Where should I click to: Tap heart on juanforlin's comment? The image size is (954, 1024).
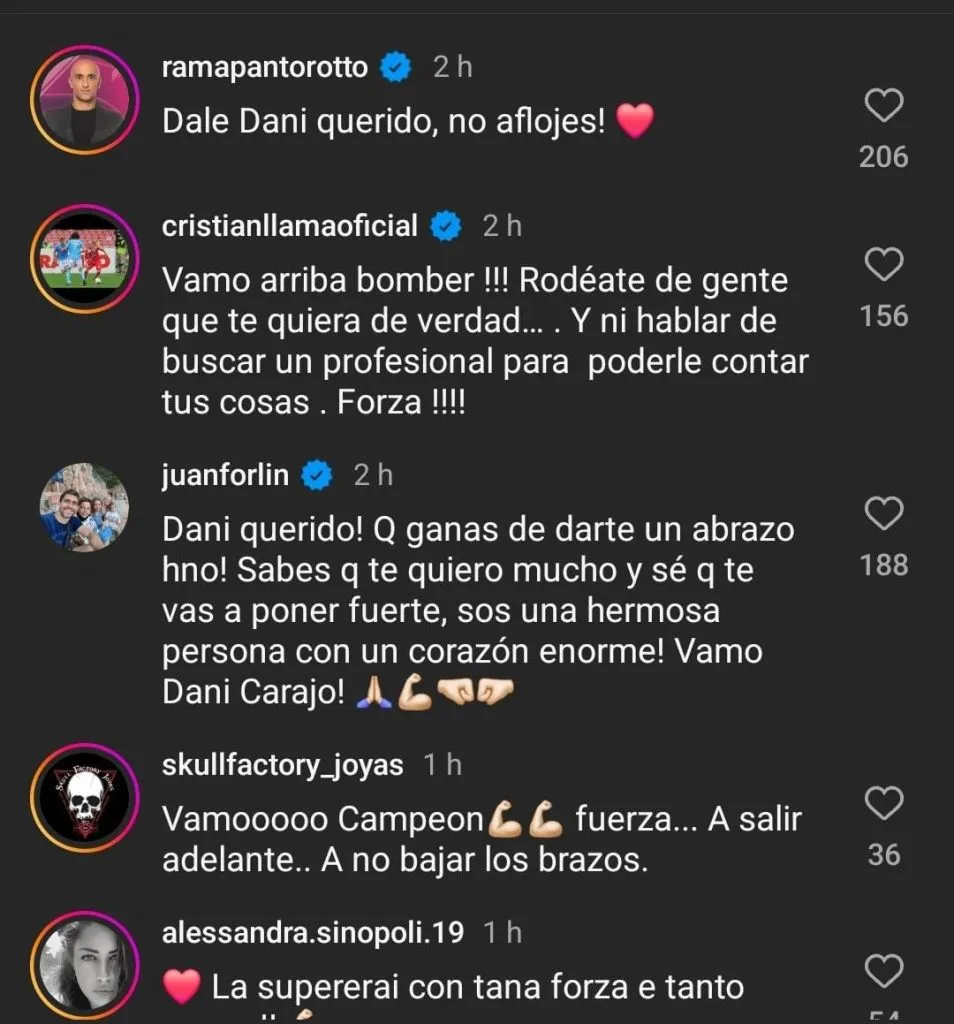pyautogui.click(x=884, y=514)
